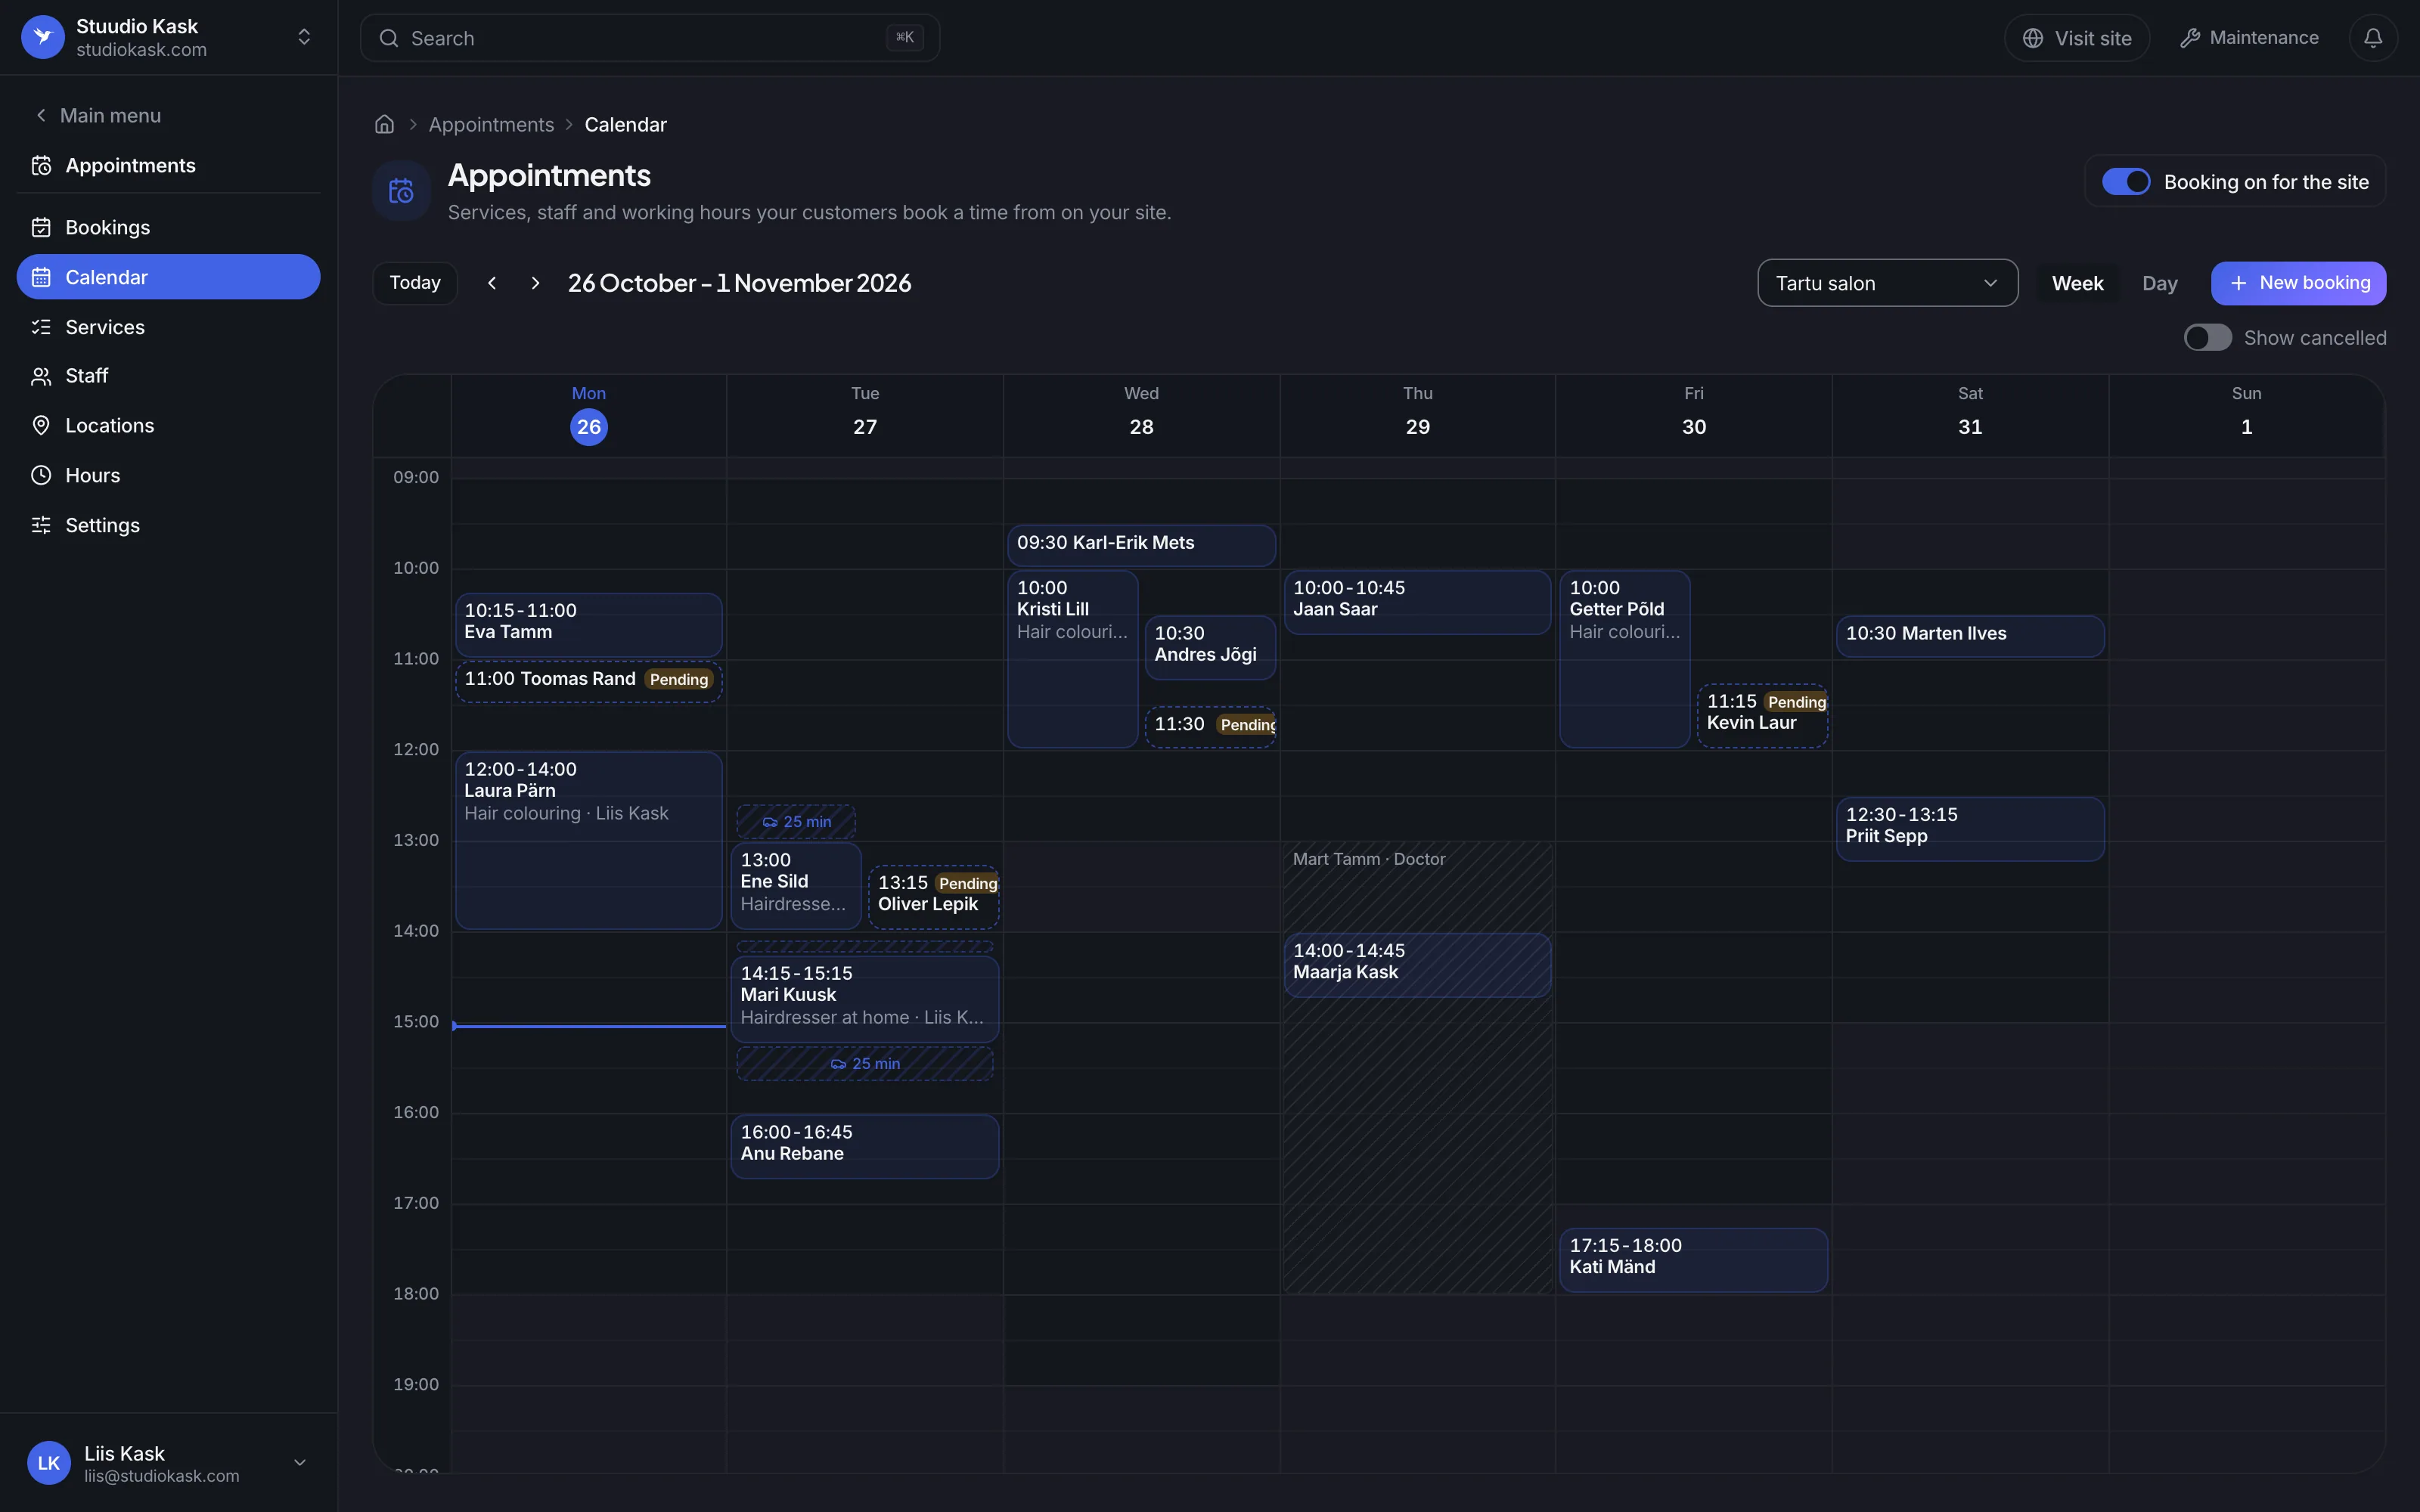
Task: Open pending Kevin Laur 11:15 booking
Action: (x=1763, y=715)
